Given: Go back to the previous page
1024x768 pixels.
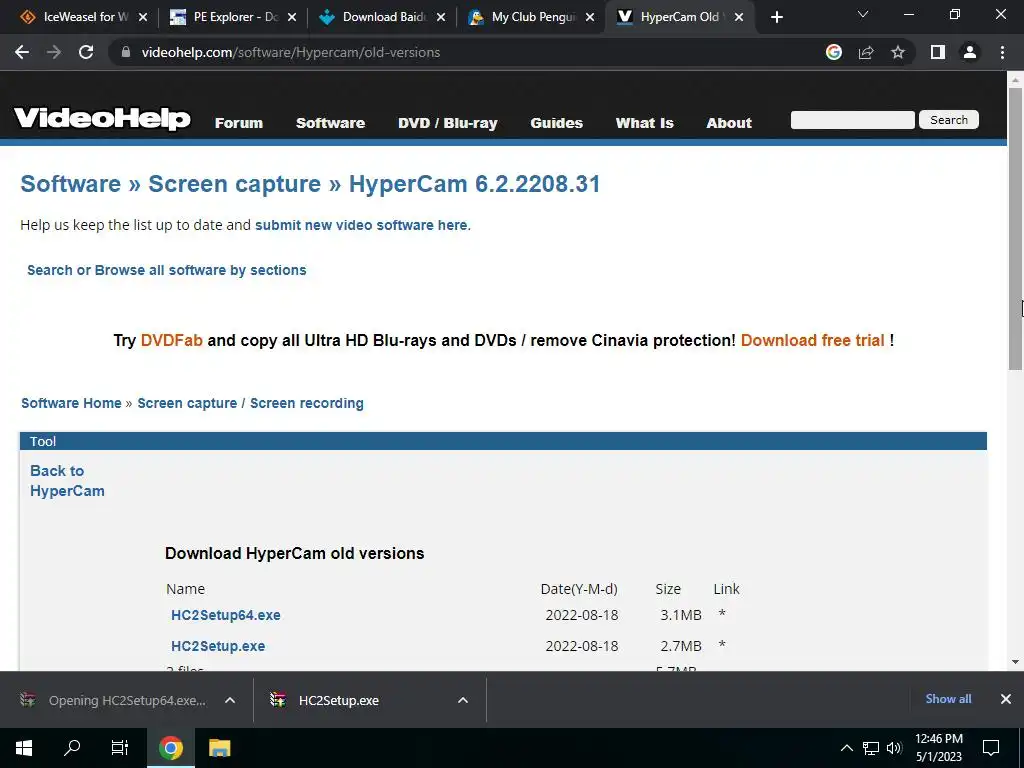Looking at the screenshot, I should (x=22, y=52).
